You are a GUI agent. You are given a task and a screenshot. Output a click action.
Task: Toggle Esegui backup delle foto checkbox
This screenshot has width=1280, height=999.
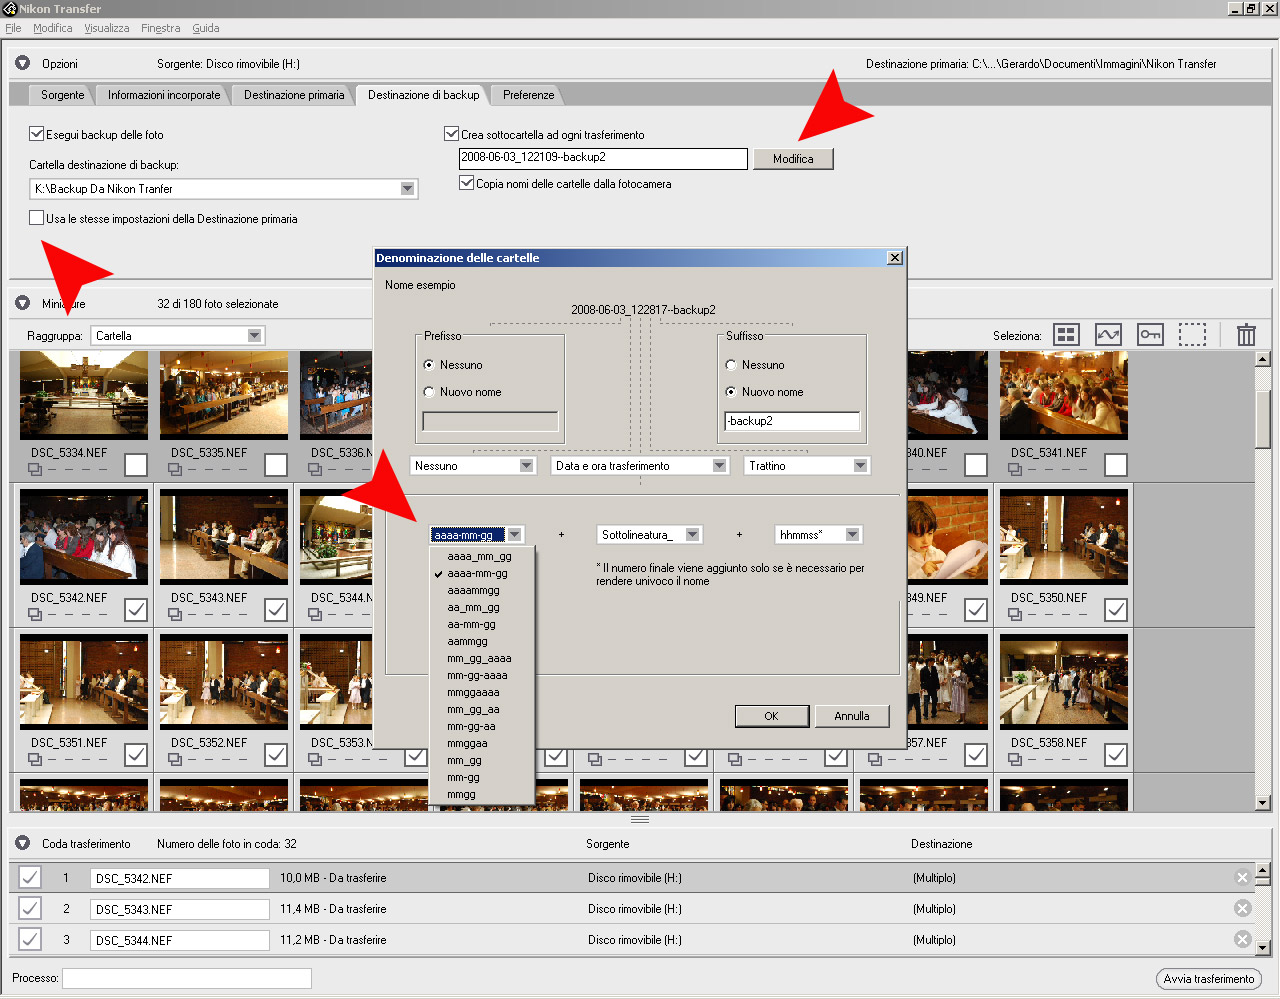coord(37,133)
